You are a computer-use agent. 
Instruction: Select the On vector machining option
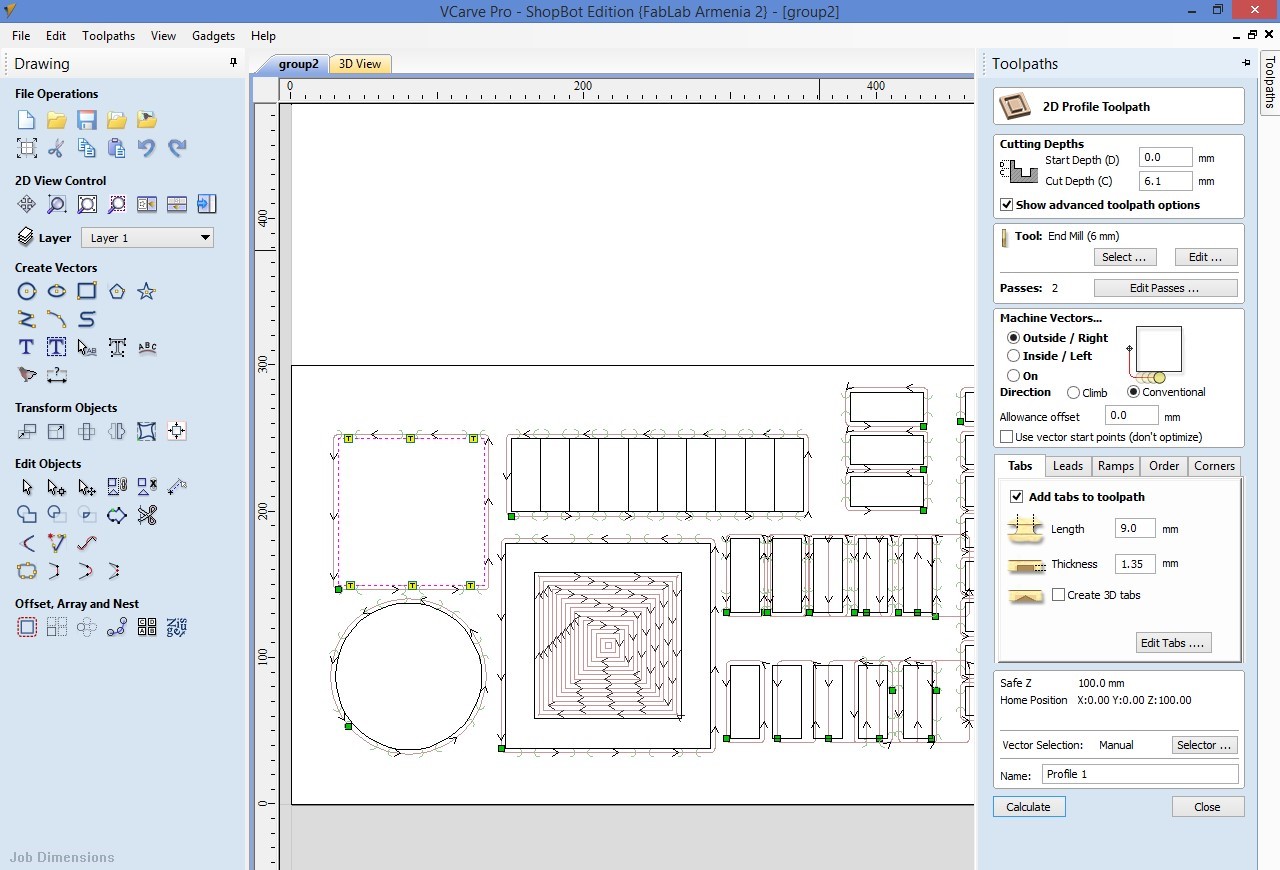(1013, 376)
